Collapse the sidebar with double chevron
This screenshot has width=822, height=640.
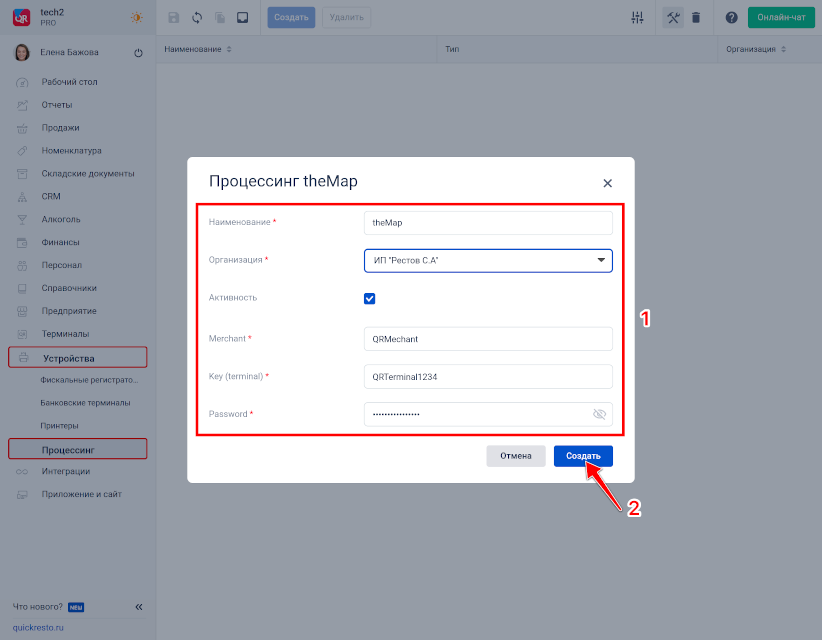pyautogui.click(x=139, y=607)
